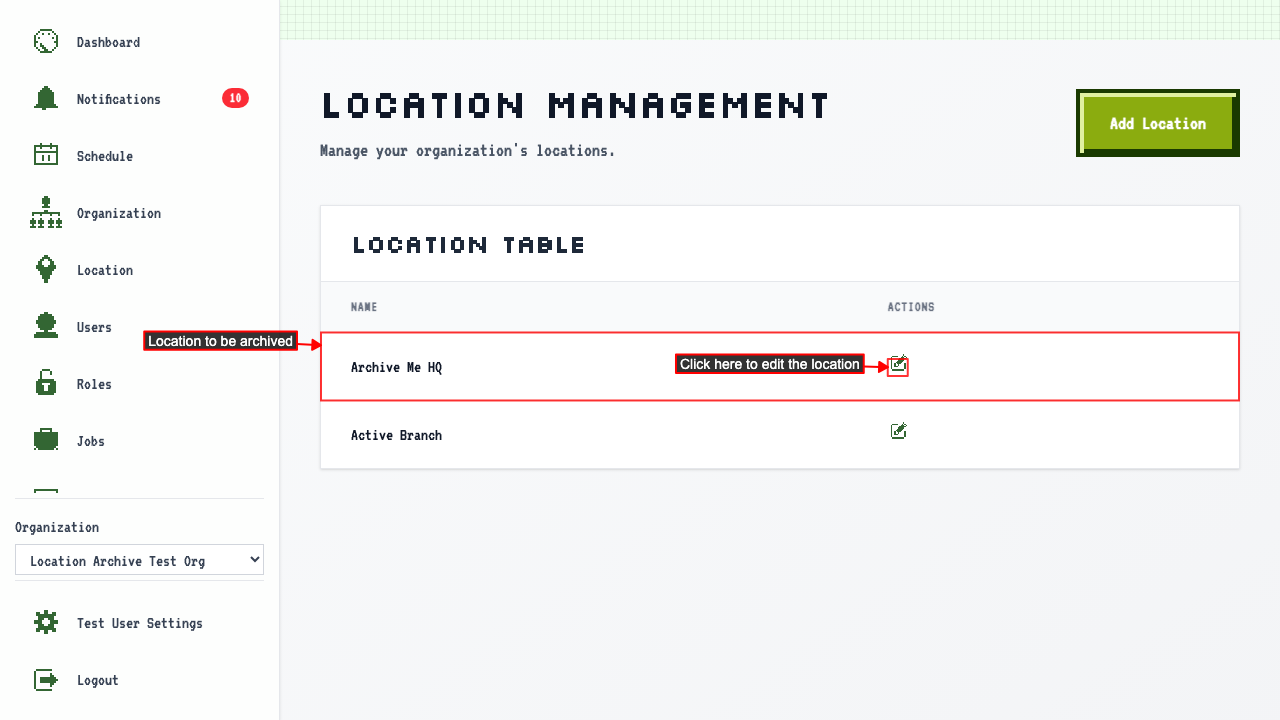The width and height of the screenshot is (1280, 720).
Task: Click the Jobs briefcase icon
Action: pyautogui.click(x=46, y=441)
